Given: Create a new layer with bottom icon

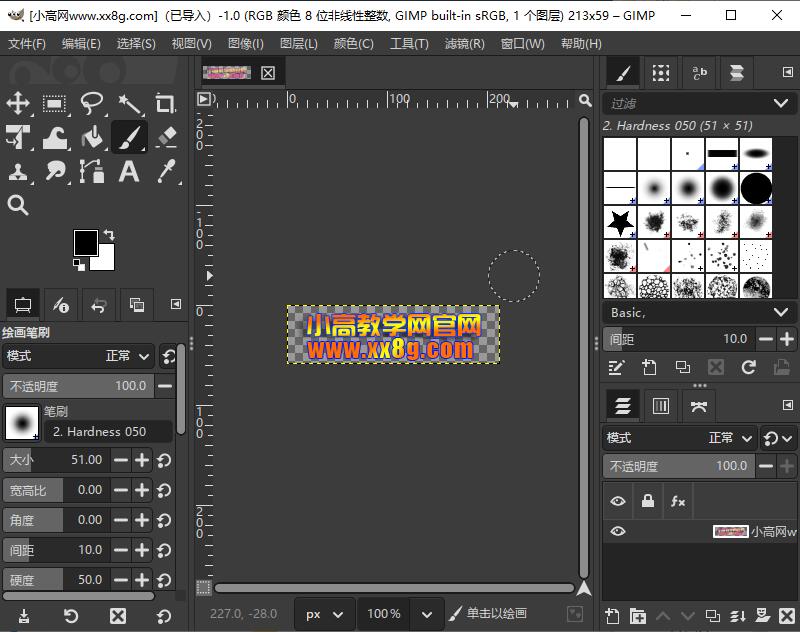Looking at the screenshot, I should point(612,616).
